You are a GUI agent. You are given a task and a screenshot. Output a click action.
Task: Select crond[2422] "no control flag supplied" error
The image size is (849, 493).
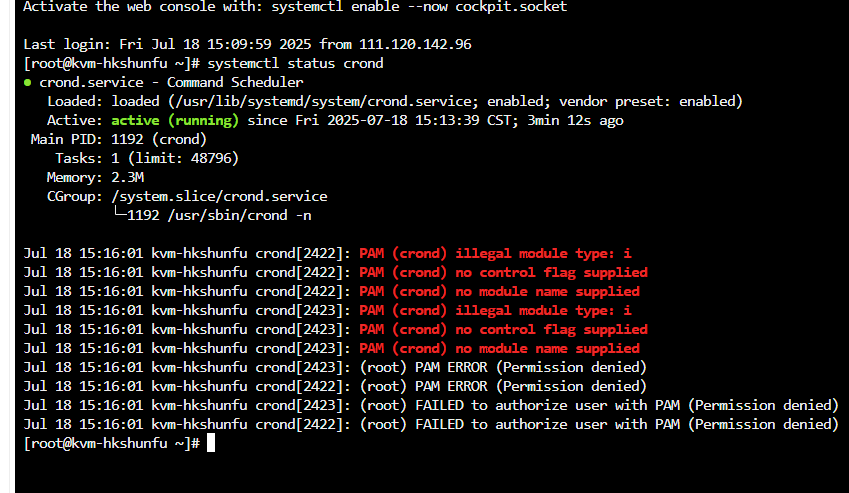pos(503,272)
